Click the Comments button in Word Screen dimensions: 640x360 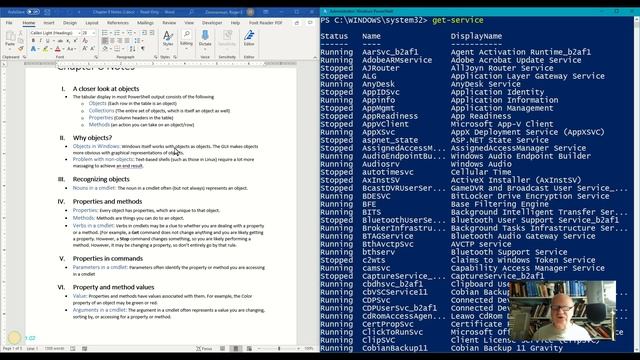click(x=310, y=23)
